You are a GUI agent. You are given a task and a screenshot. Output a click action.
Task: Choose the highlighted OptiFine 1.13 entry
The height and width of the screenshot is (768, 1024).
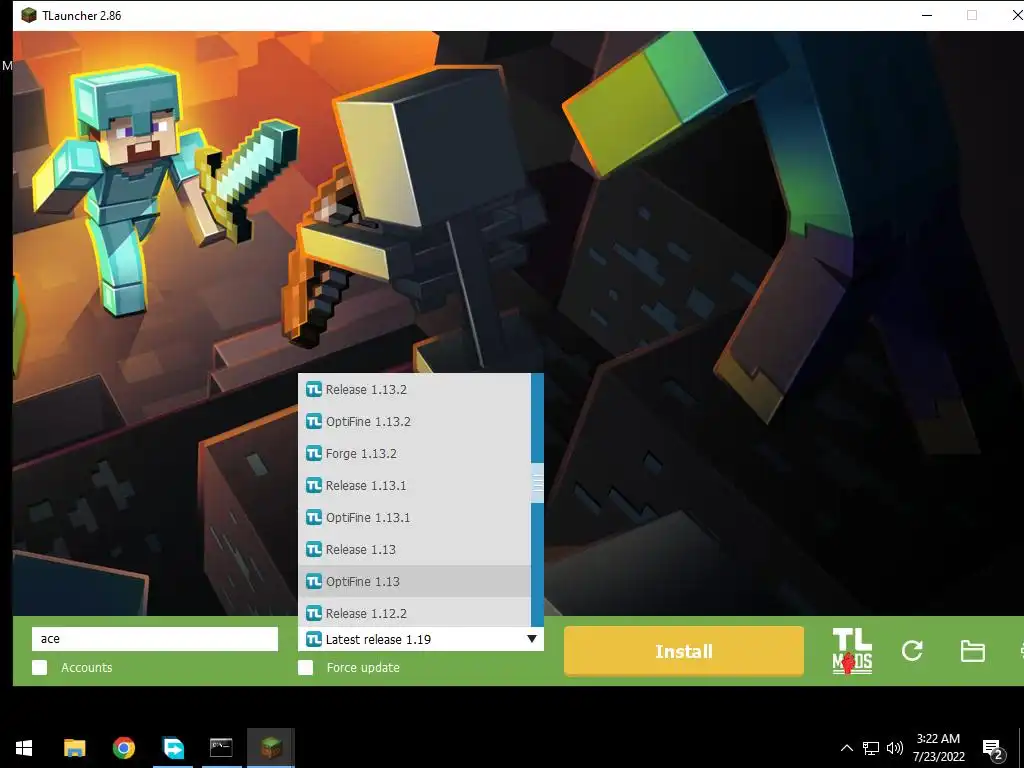(414, 581)
